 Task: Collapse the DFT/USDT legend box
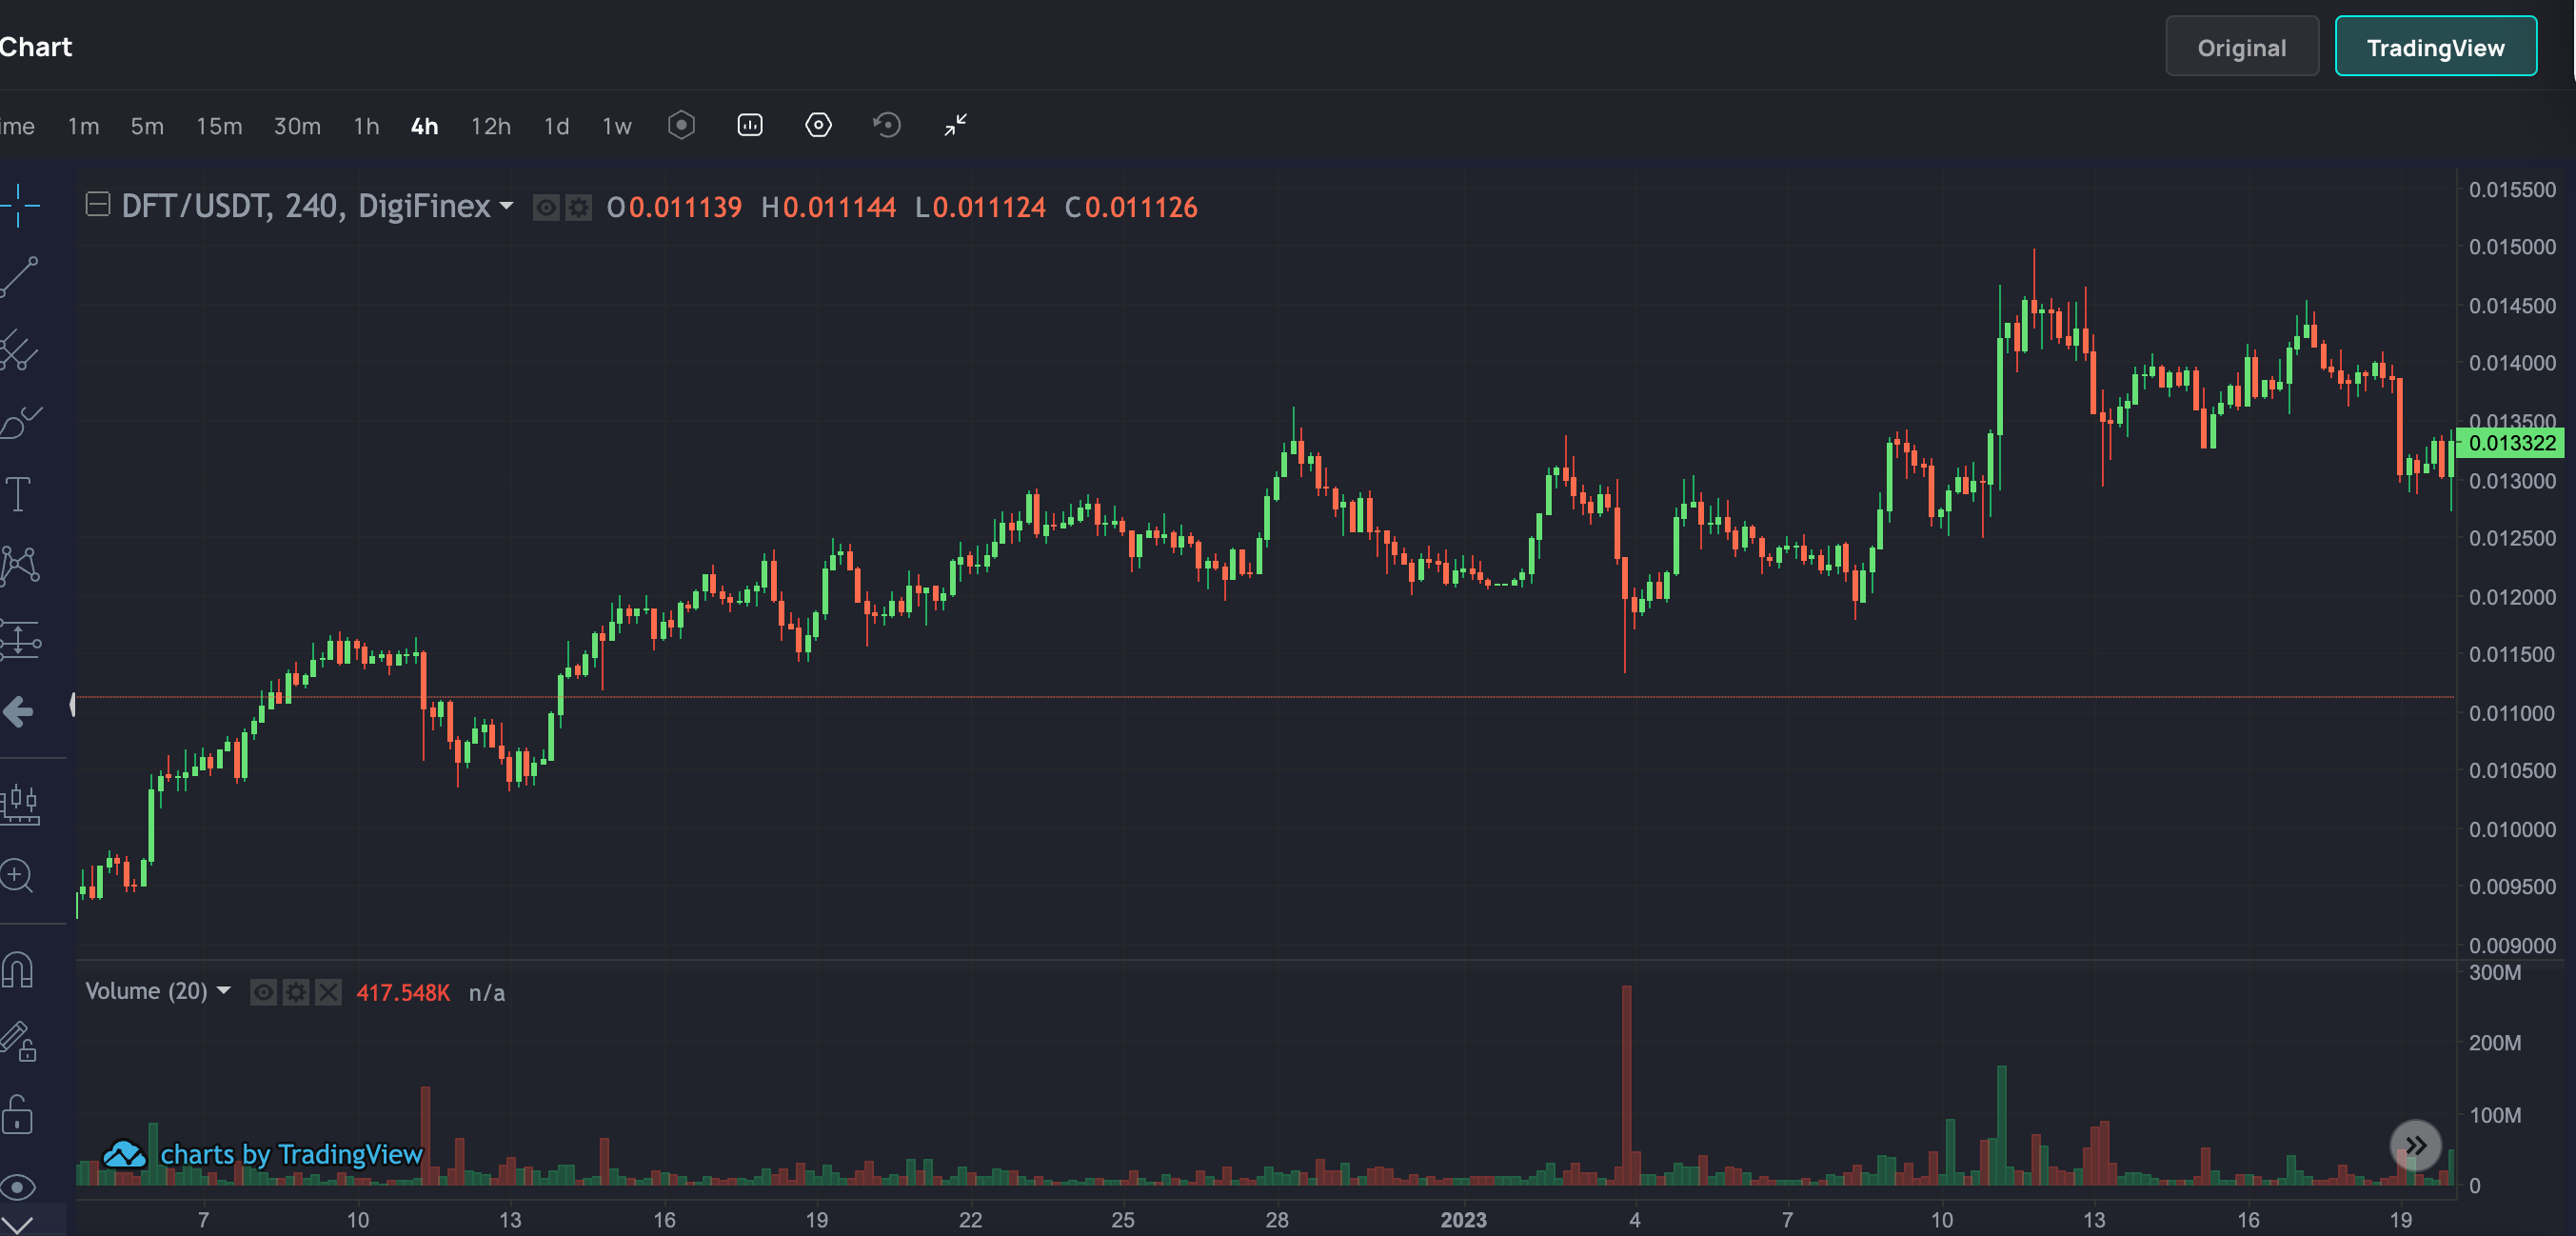coord(98,205)
